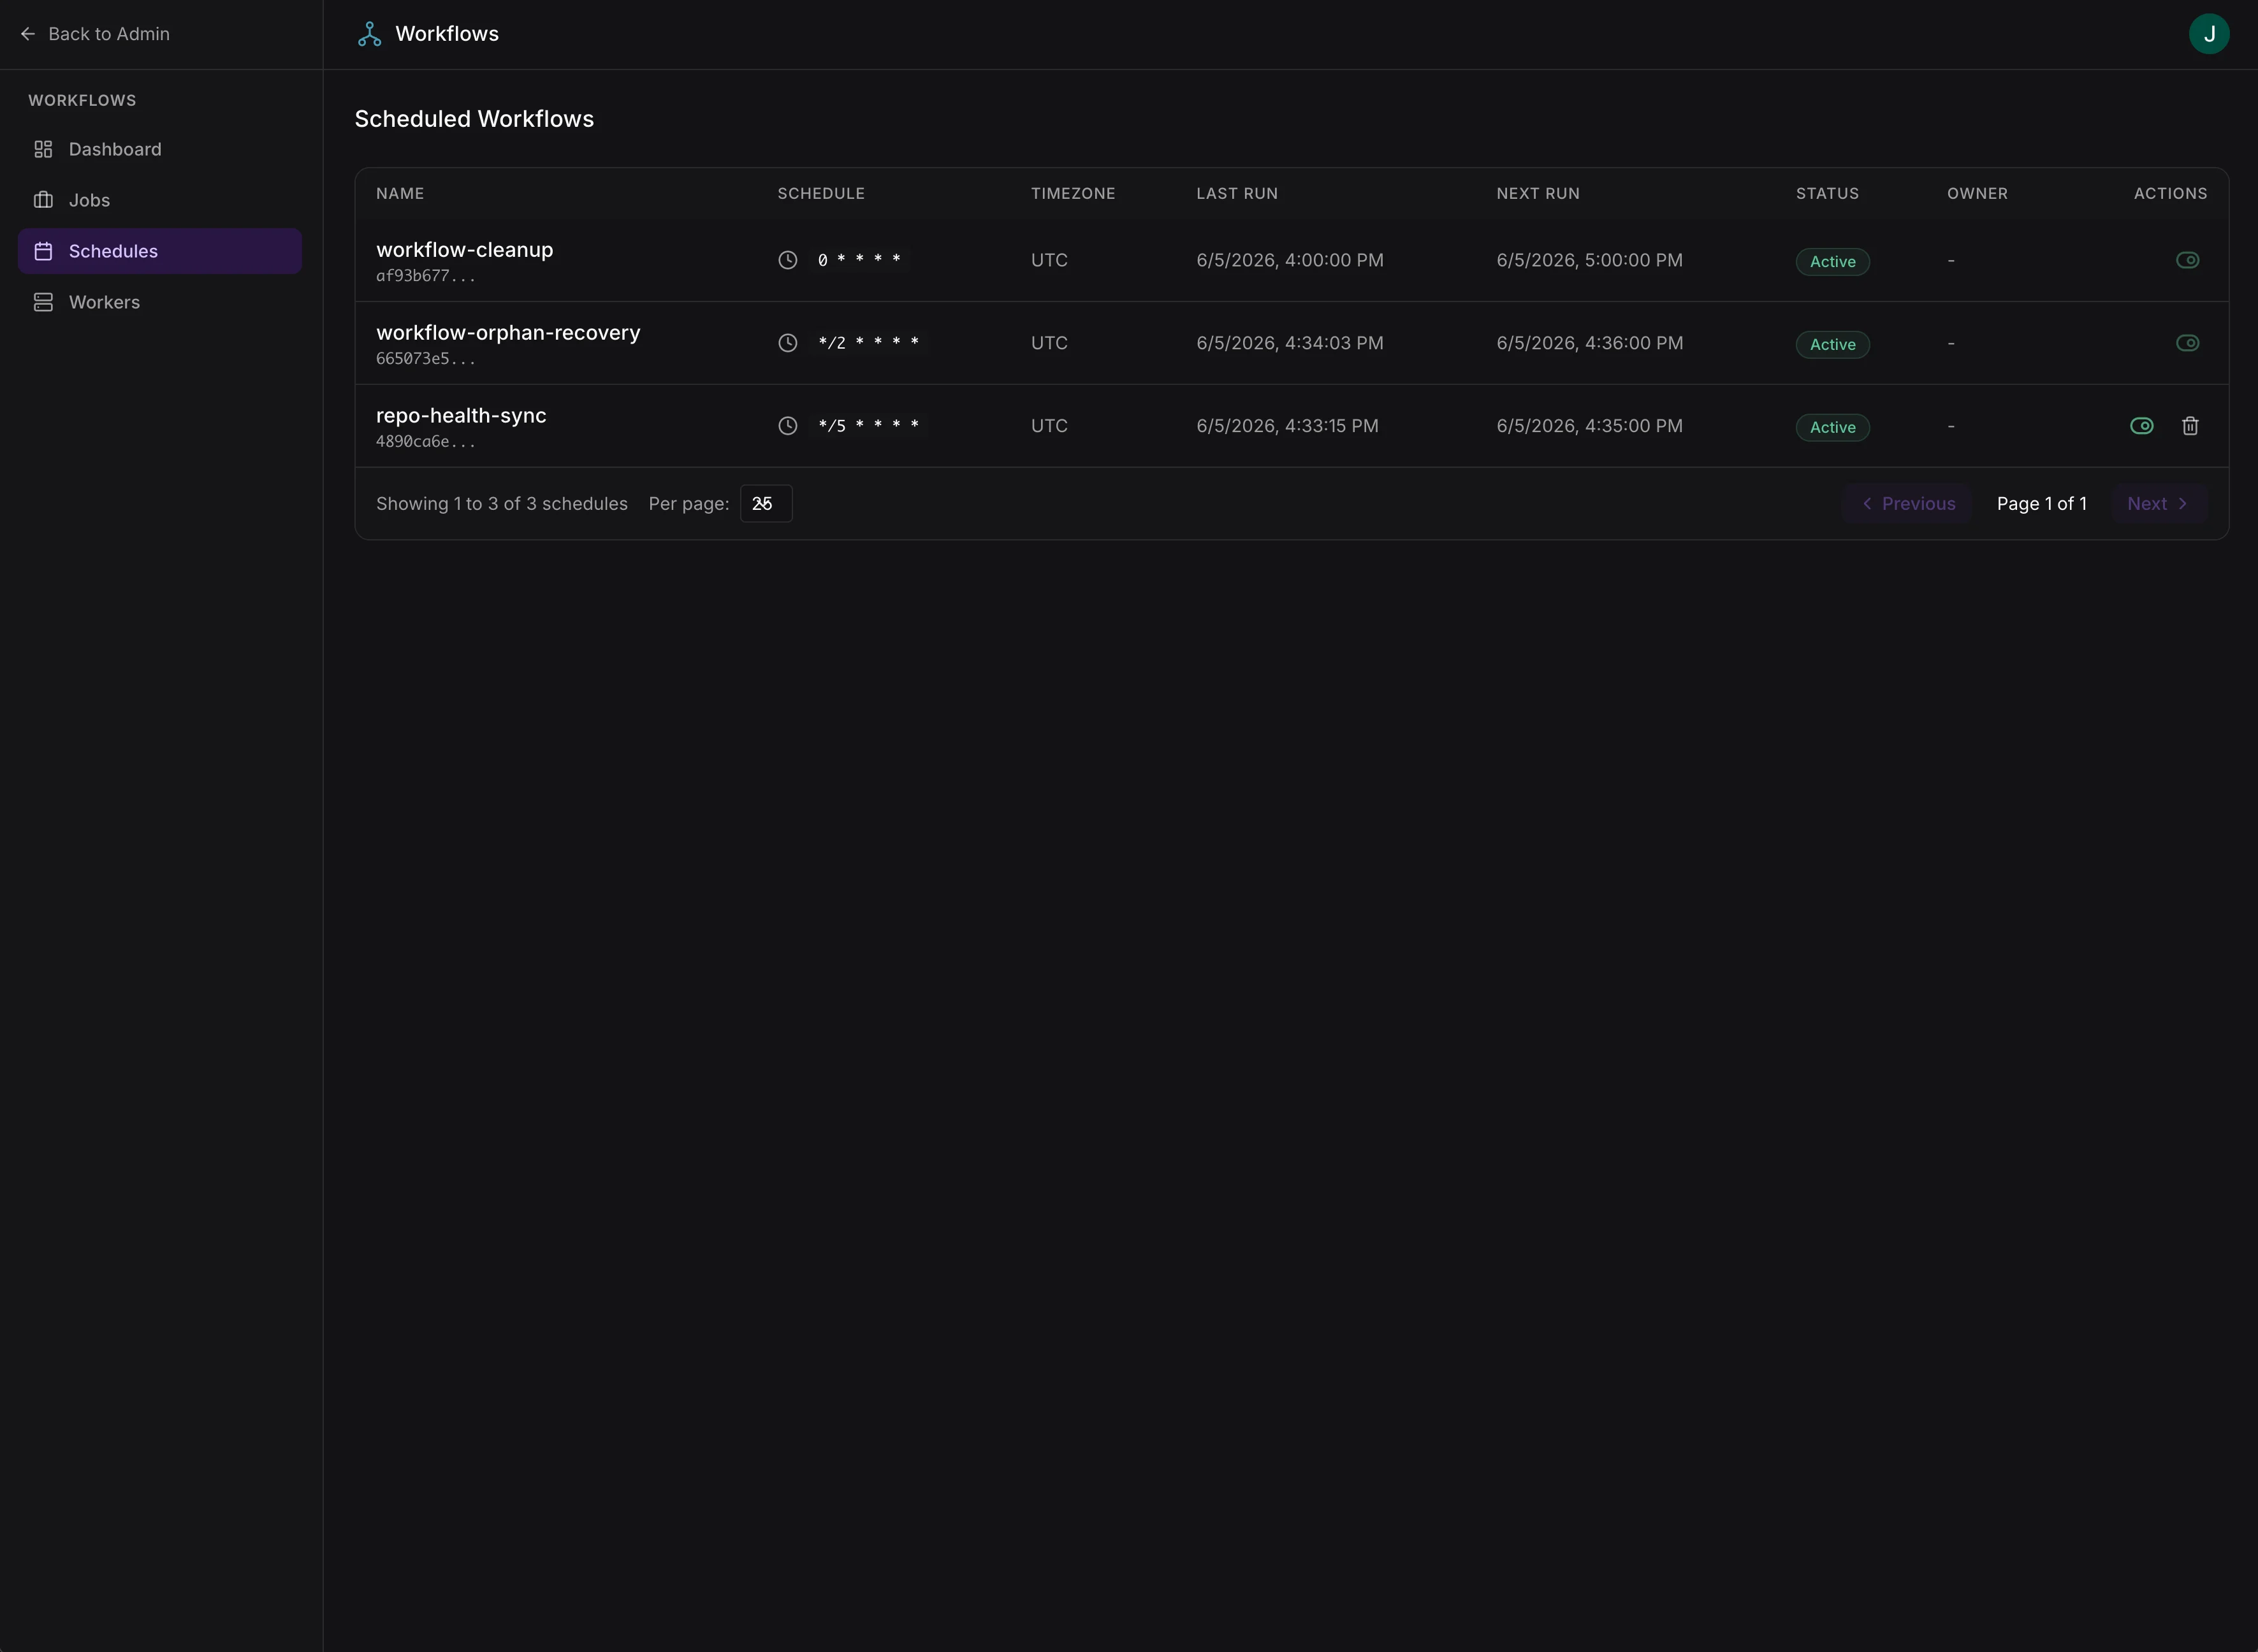The width and height of the screenshot is (2258, 1652).
Task: Click the Schedules calendar icon in sidebar
Action: pos(43,251)
